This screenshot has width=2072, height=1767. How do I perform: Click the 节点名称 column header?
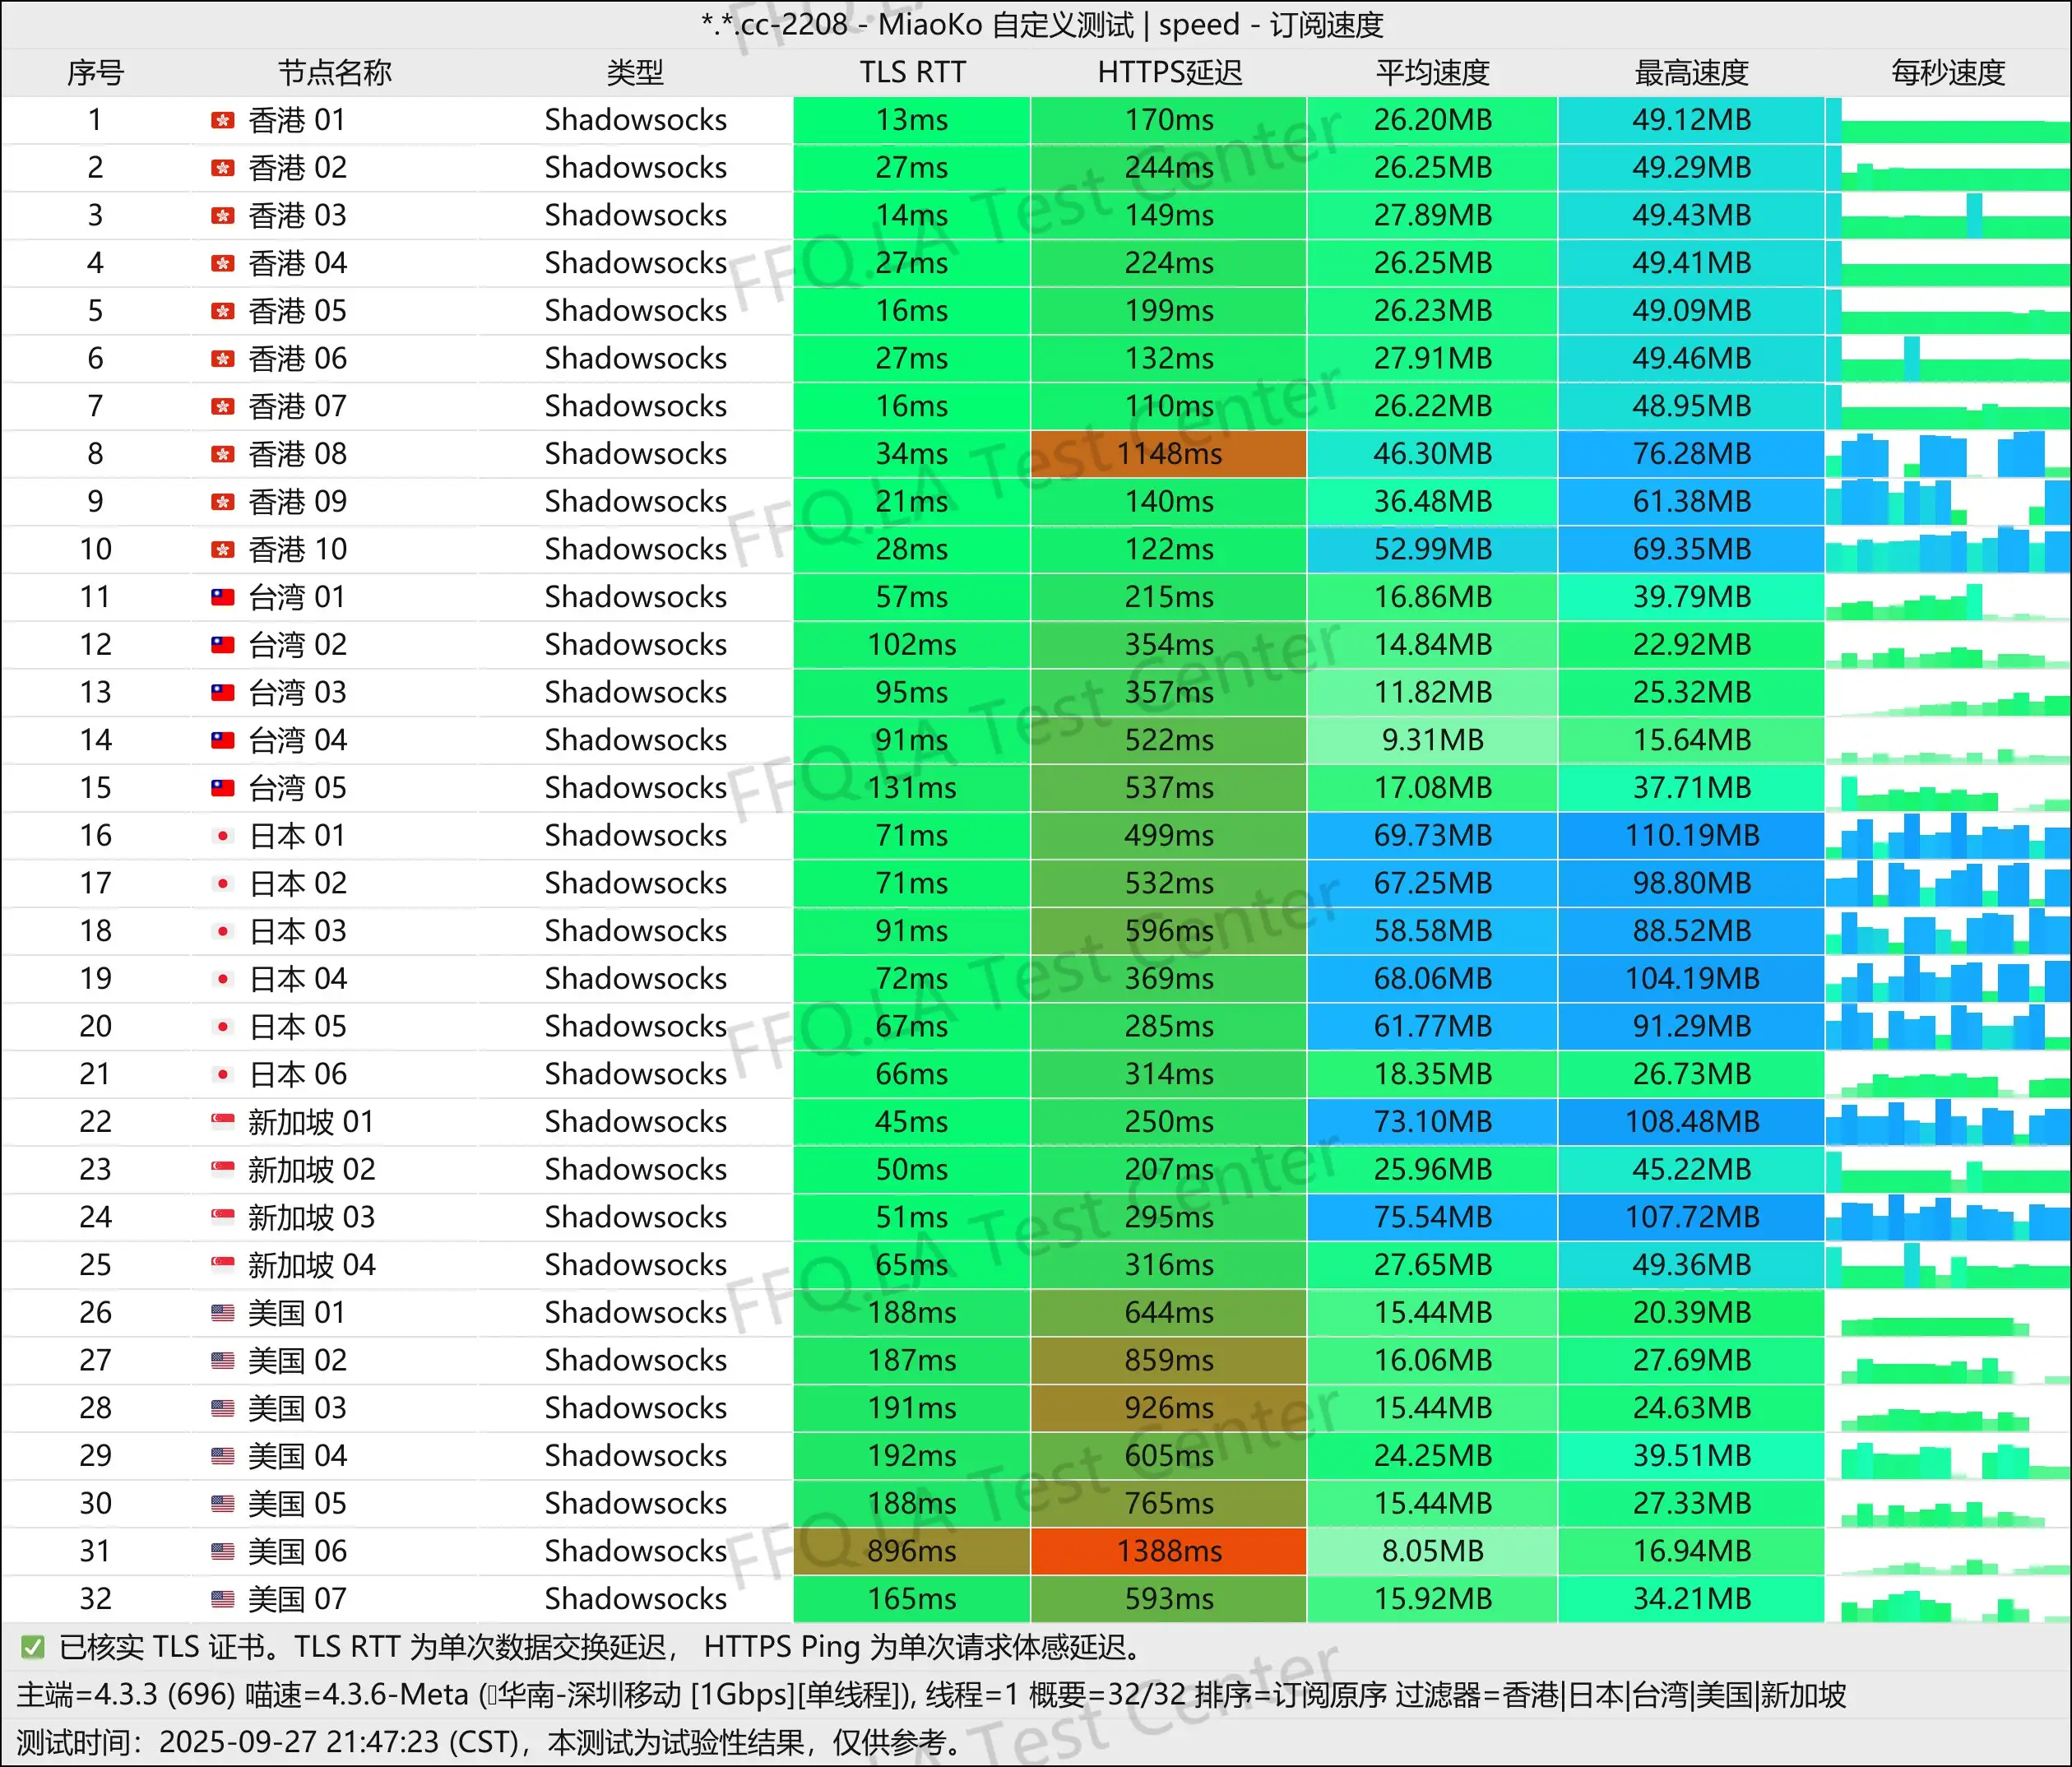(x=334, y=73)
